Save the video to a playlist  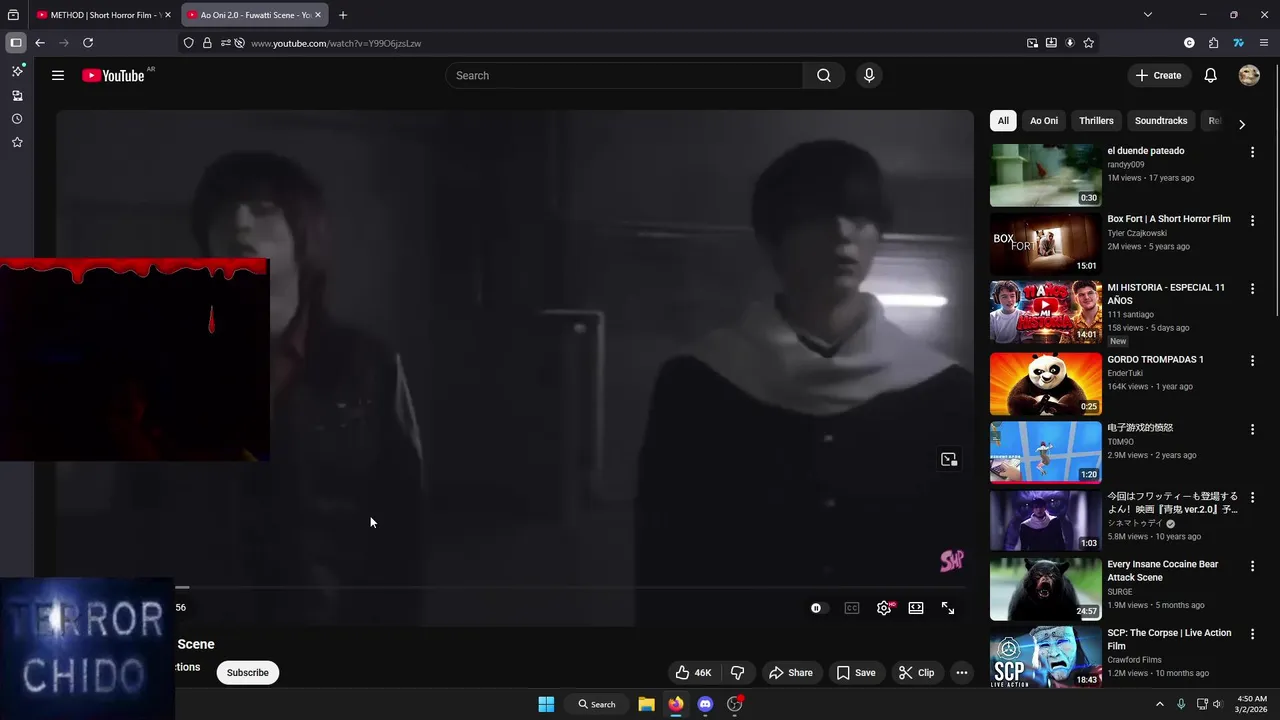tap(857, 673)
